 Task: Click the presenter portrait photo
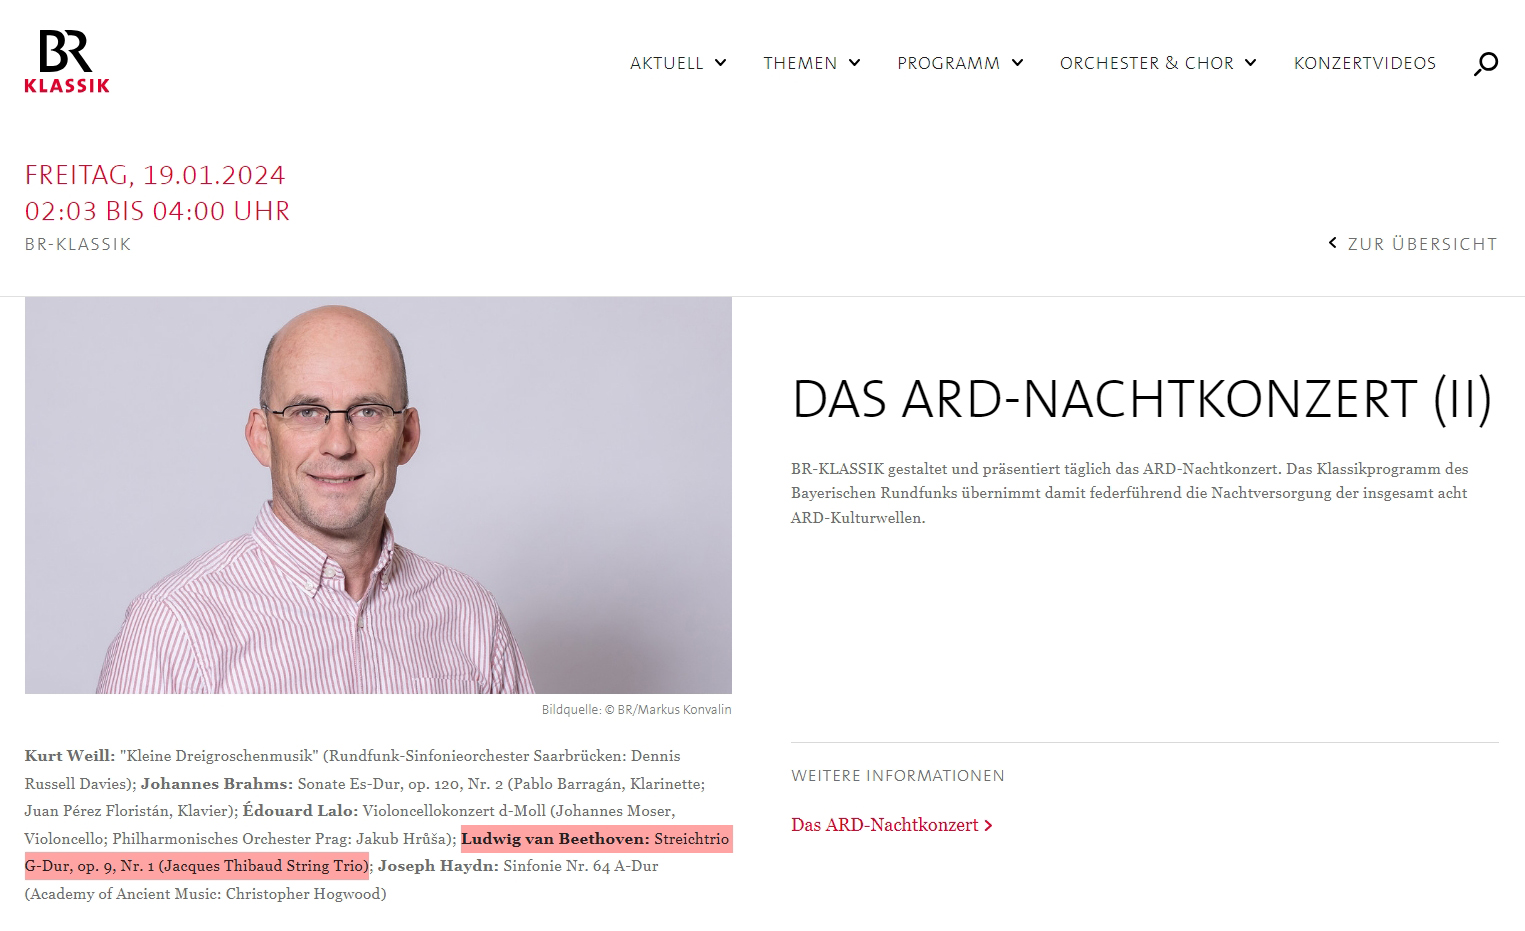pyautogui.click(x=378, y=495)
